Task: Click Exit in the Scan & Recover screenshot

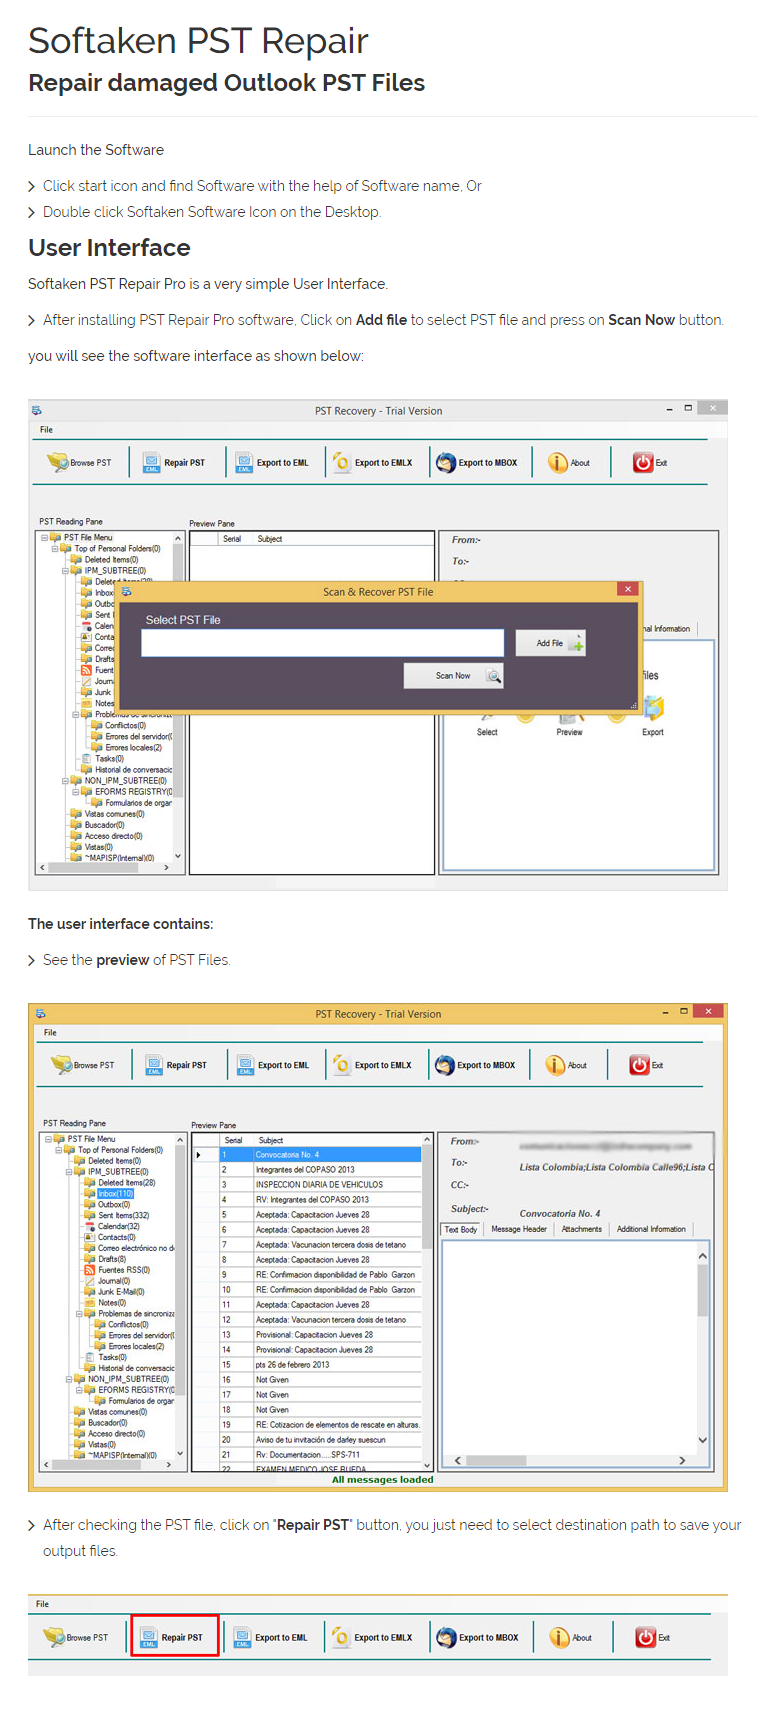Action: tap(650, 462)
